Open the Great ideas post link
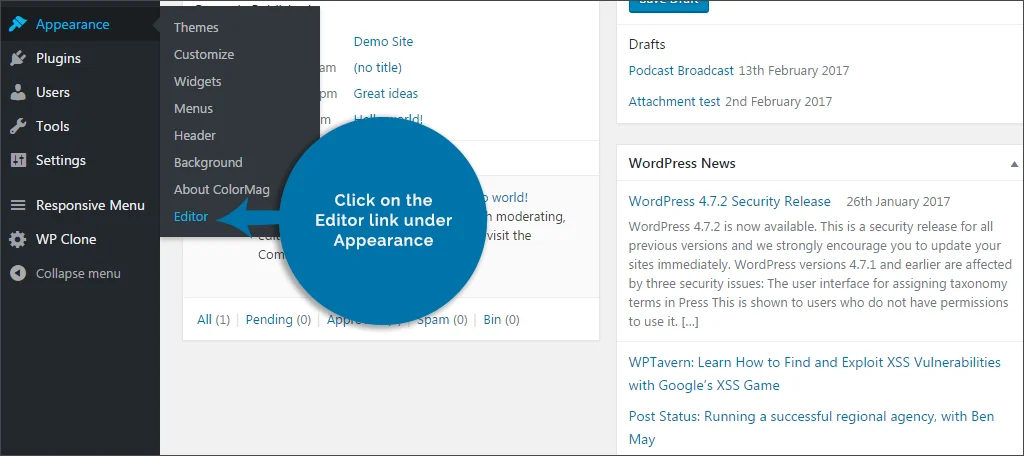This screenshot has width=1024, height=456. [385, 93]
